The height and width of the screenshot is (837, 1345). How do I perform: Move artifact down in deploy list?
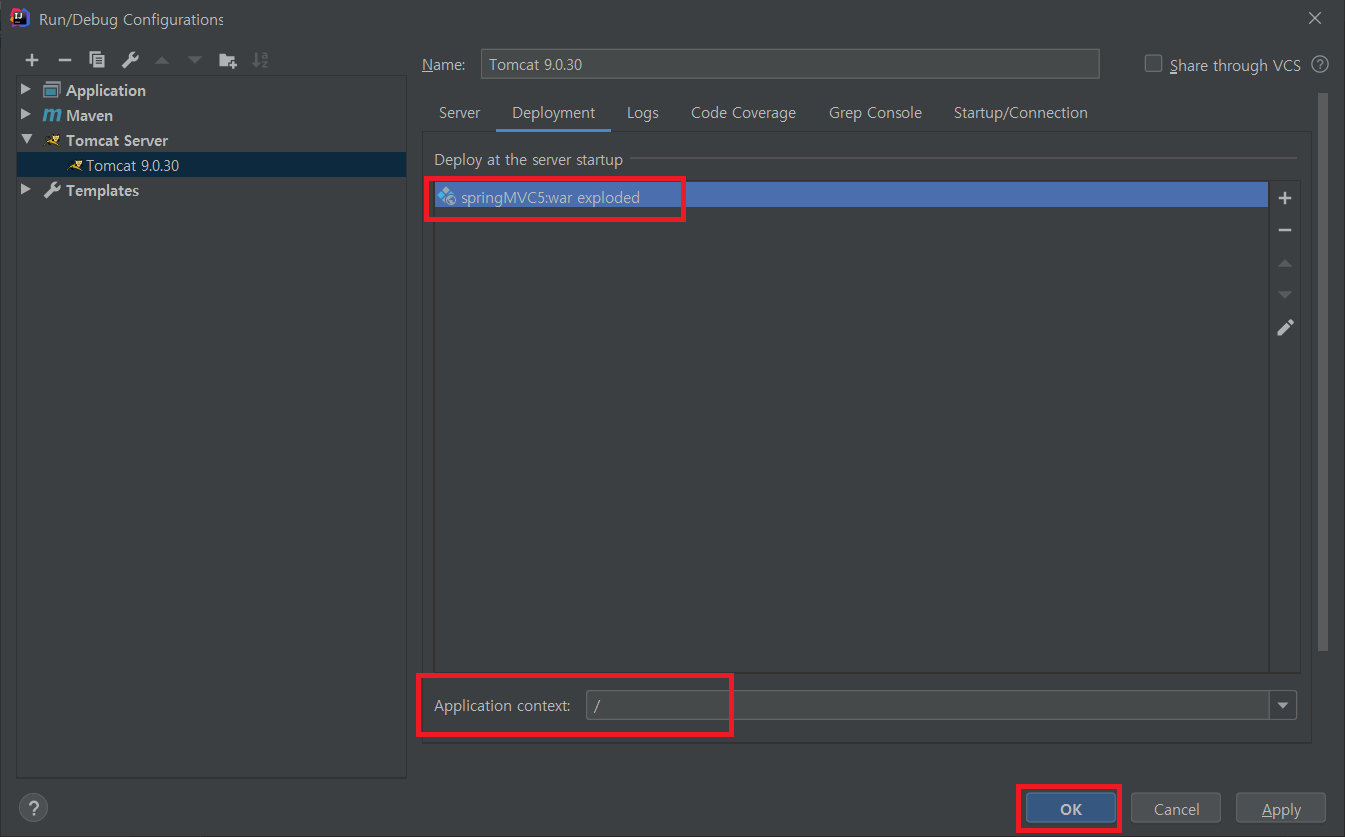point(1285,295)
